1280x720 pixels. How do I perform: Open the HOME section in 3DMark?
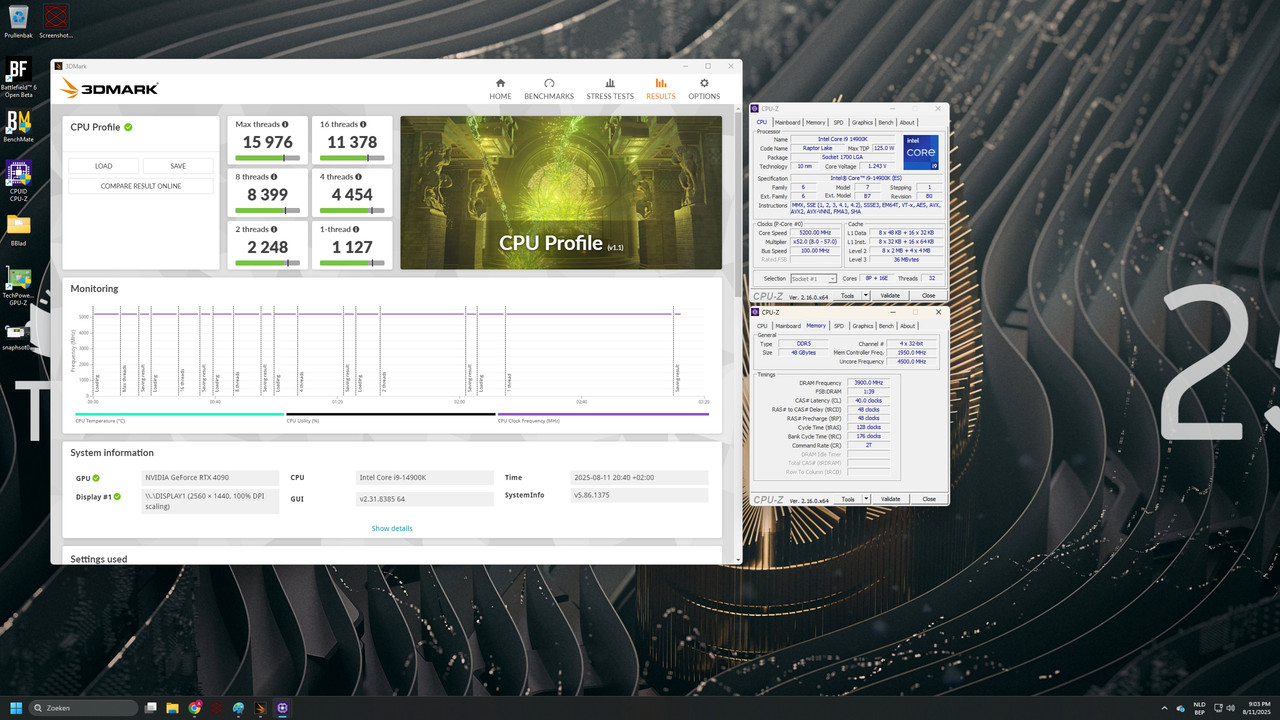click(500, 89)
